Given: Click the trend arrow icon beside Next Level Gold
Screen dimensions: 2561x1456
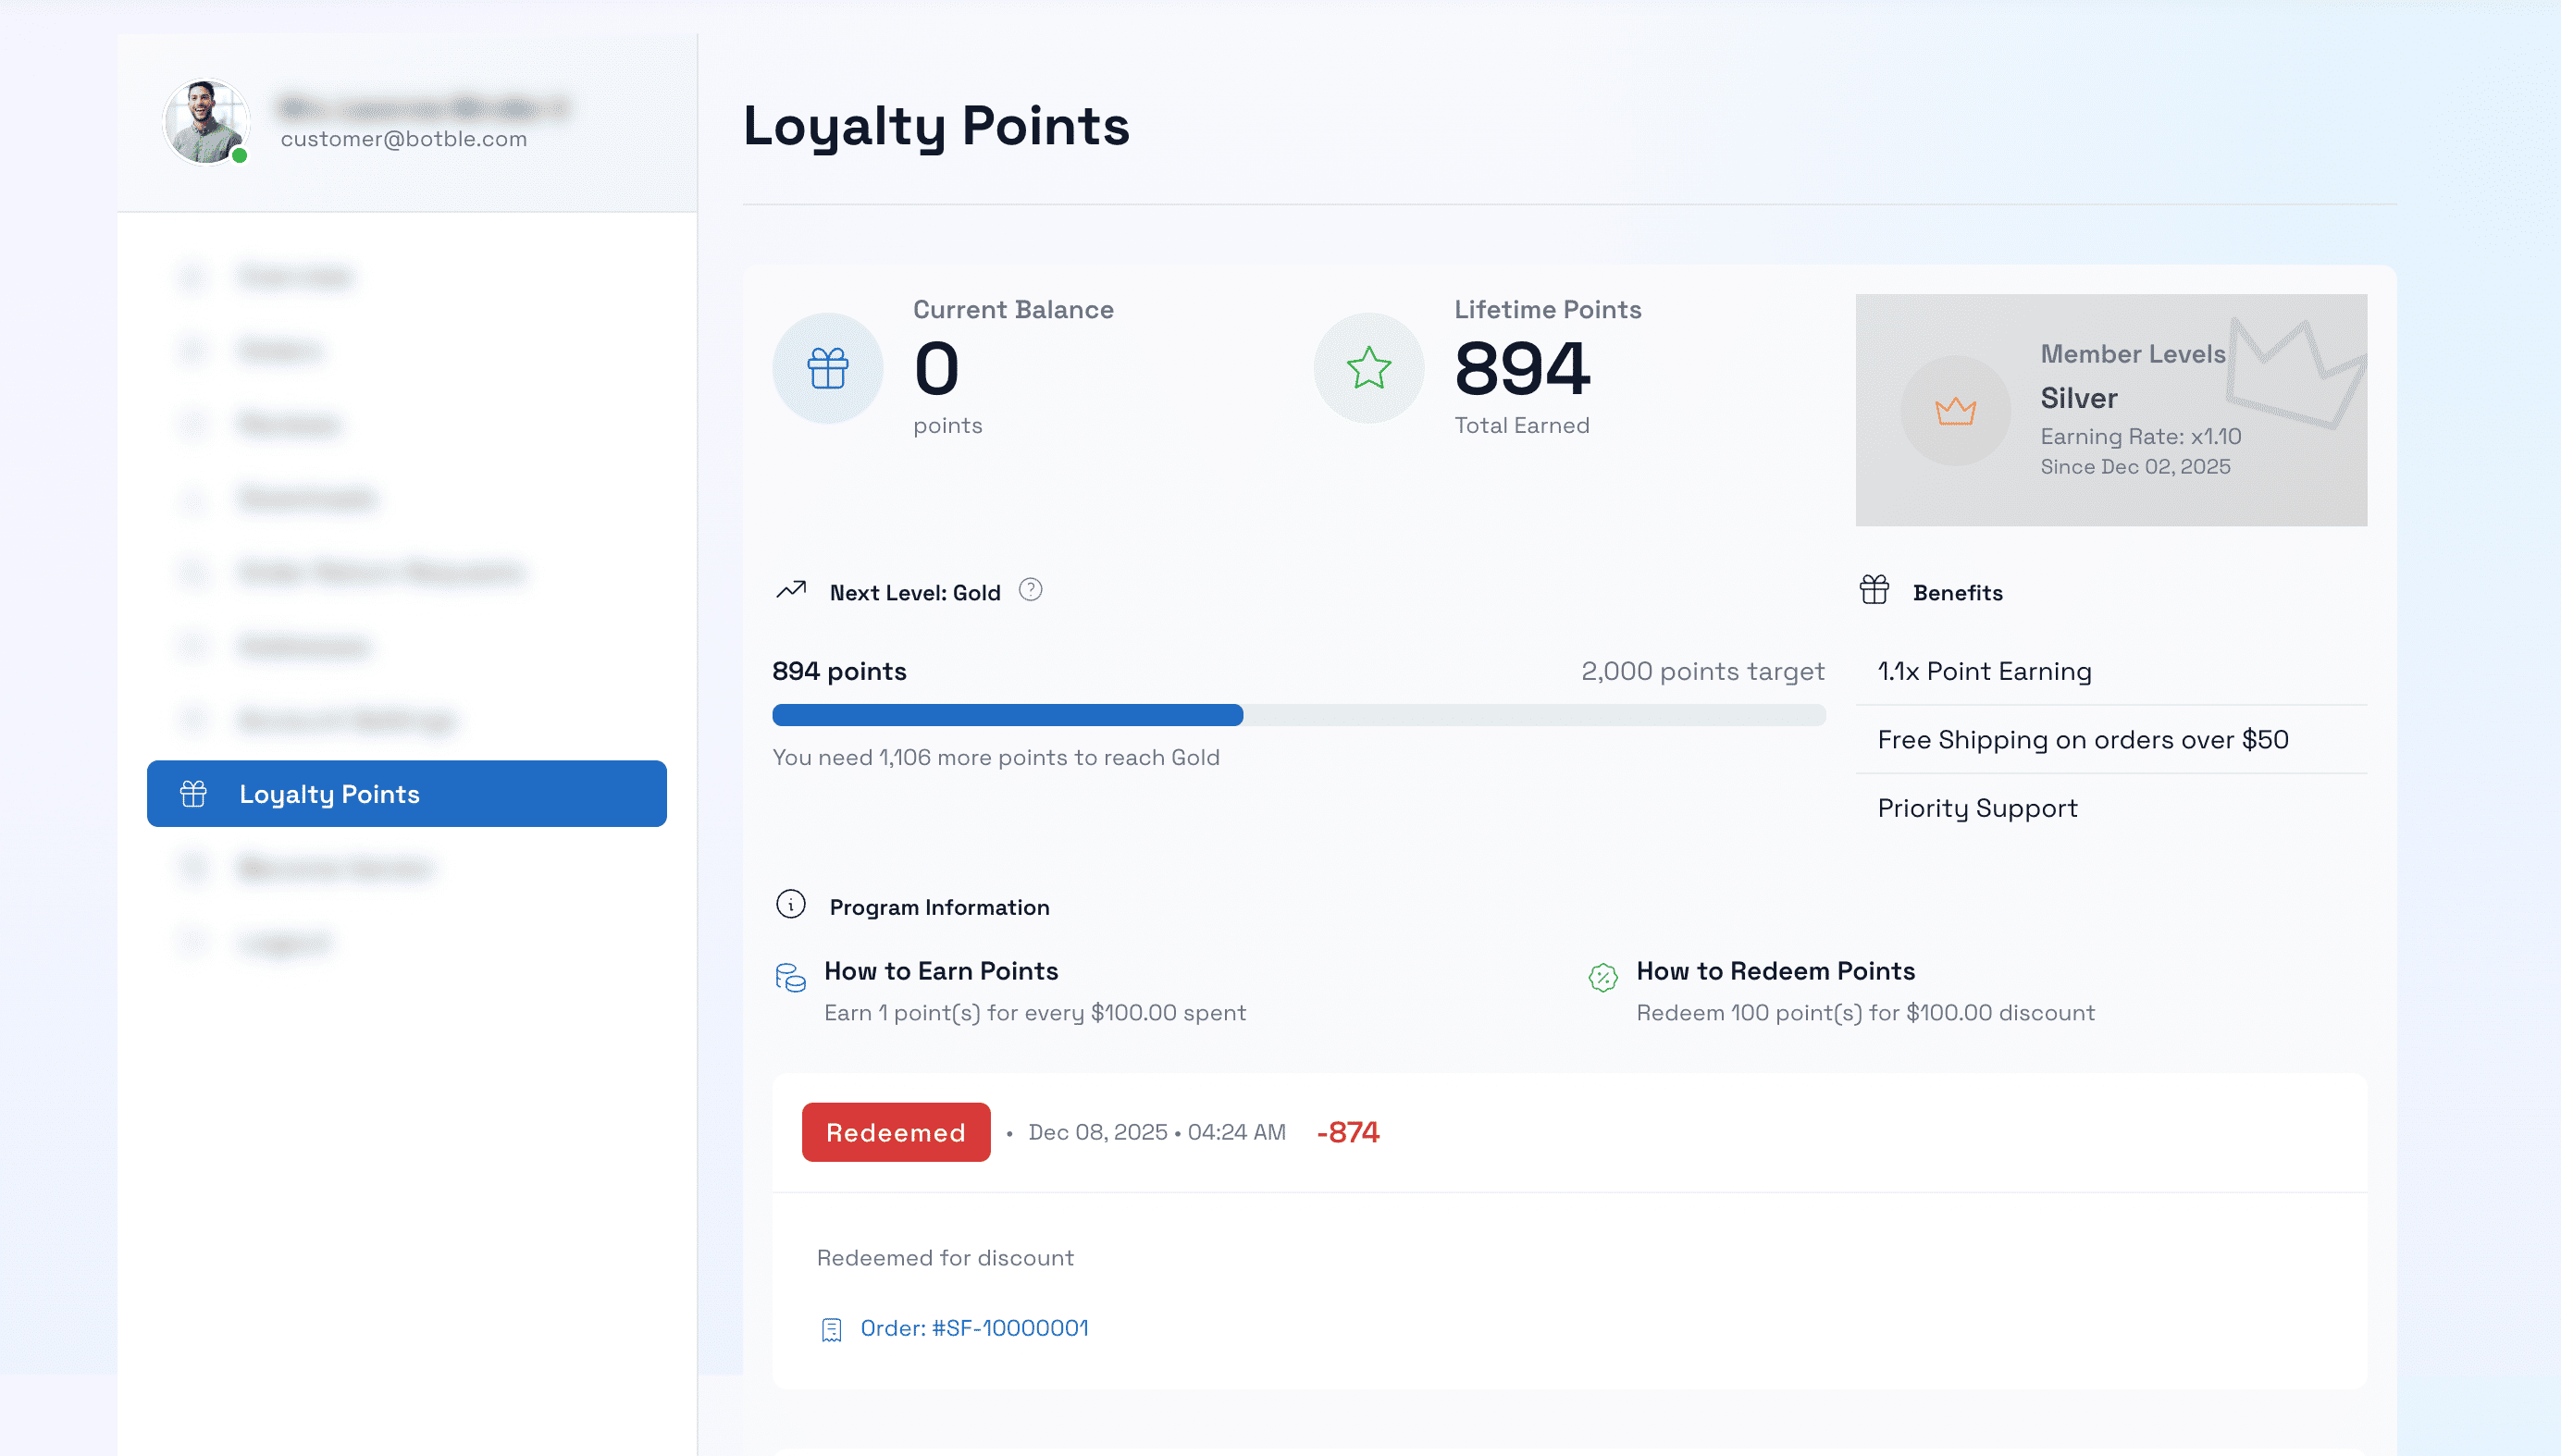Looking at the screenshot, I should coord(791,590).
